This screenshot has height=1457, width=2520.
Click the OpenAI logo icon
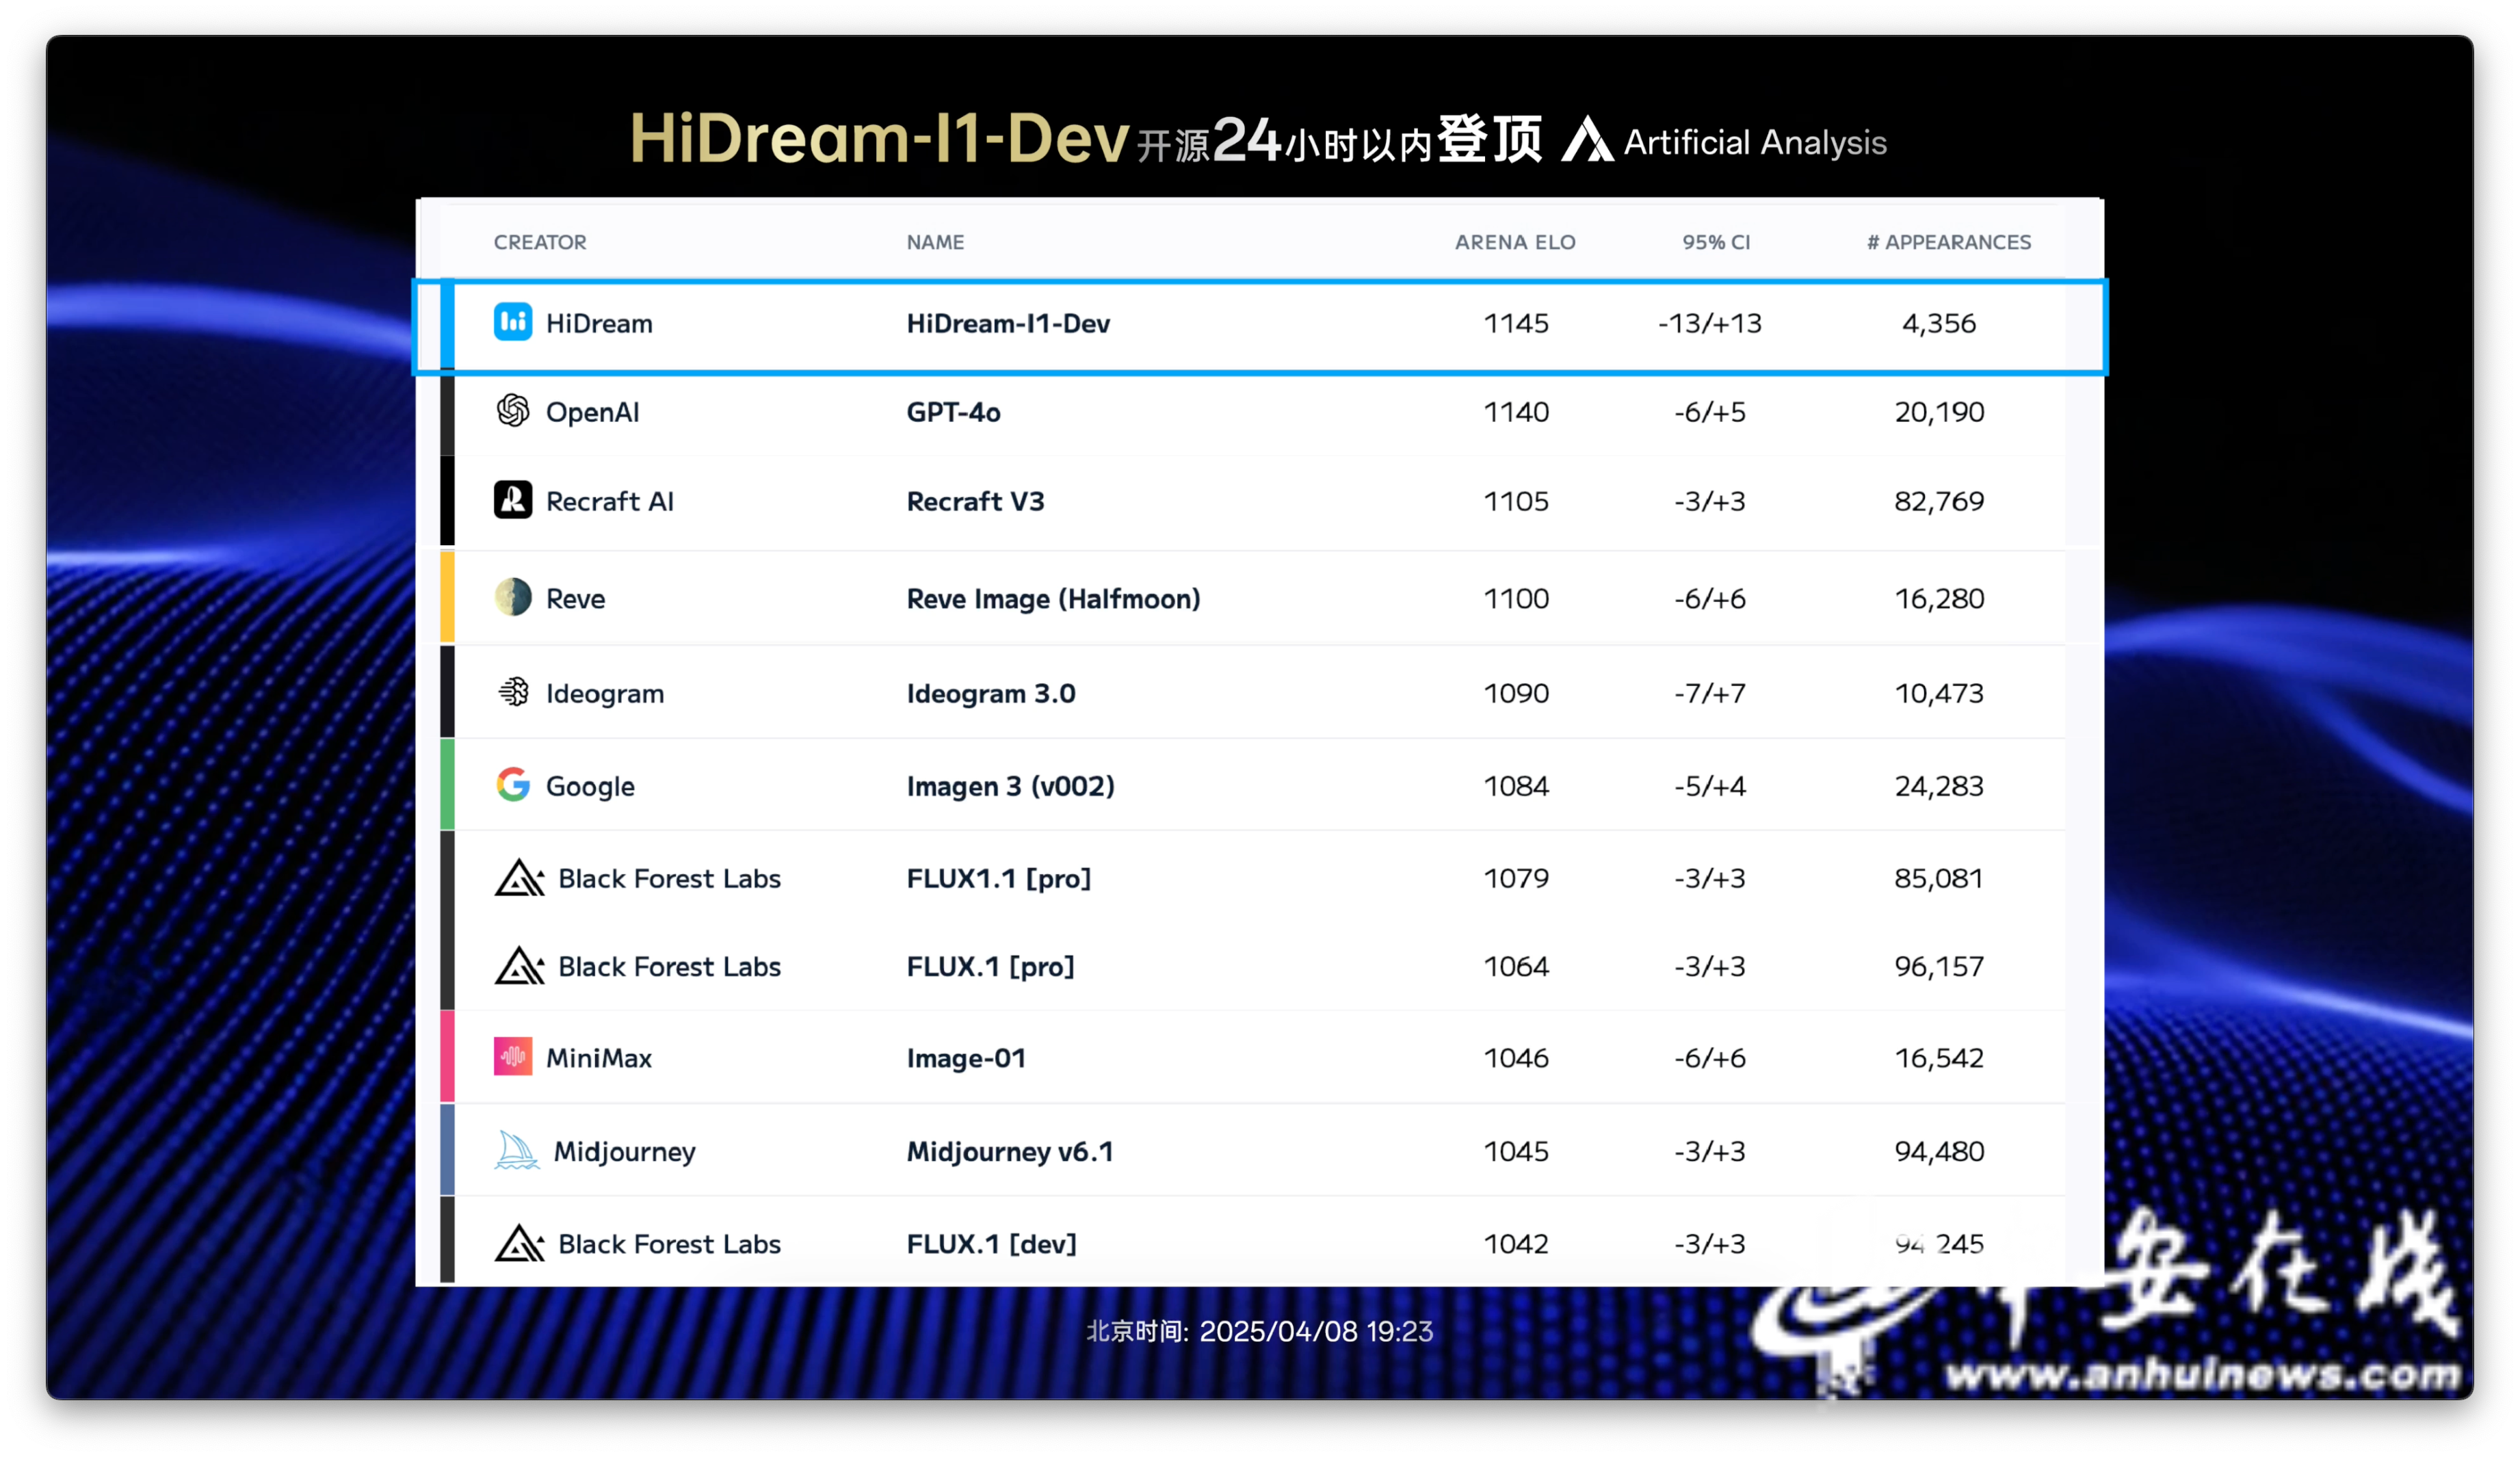tap(513, 411)
